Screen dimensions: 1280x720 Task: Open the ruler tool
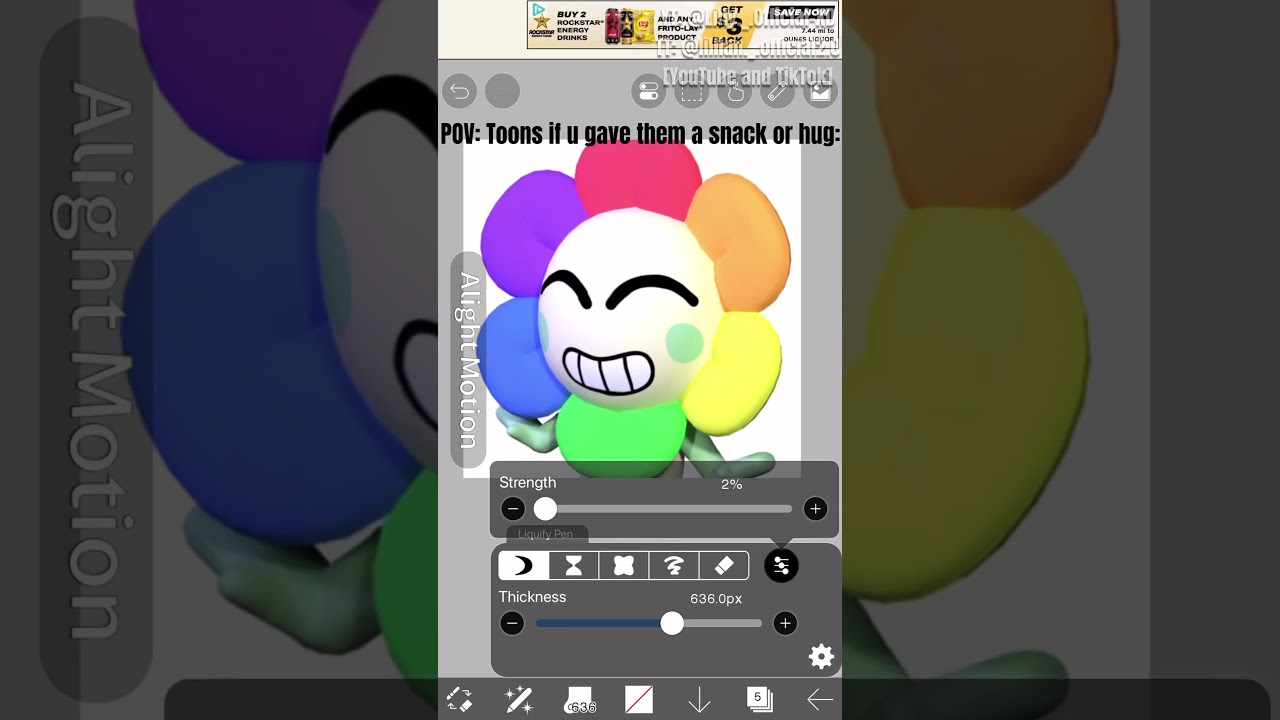pyautogui.click(x=777, y=92)
